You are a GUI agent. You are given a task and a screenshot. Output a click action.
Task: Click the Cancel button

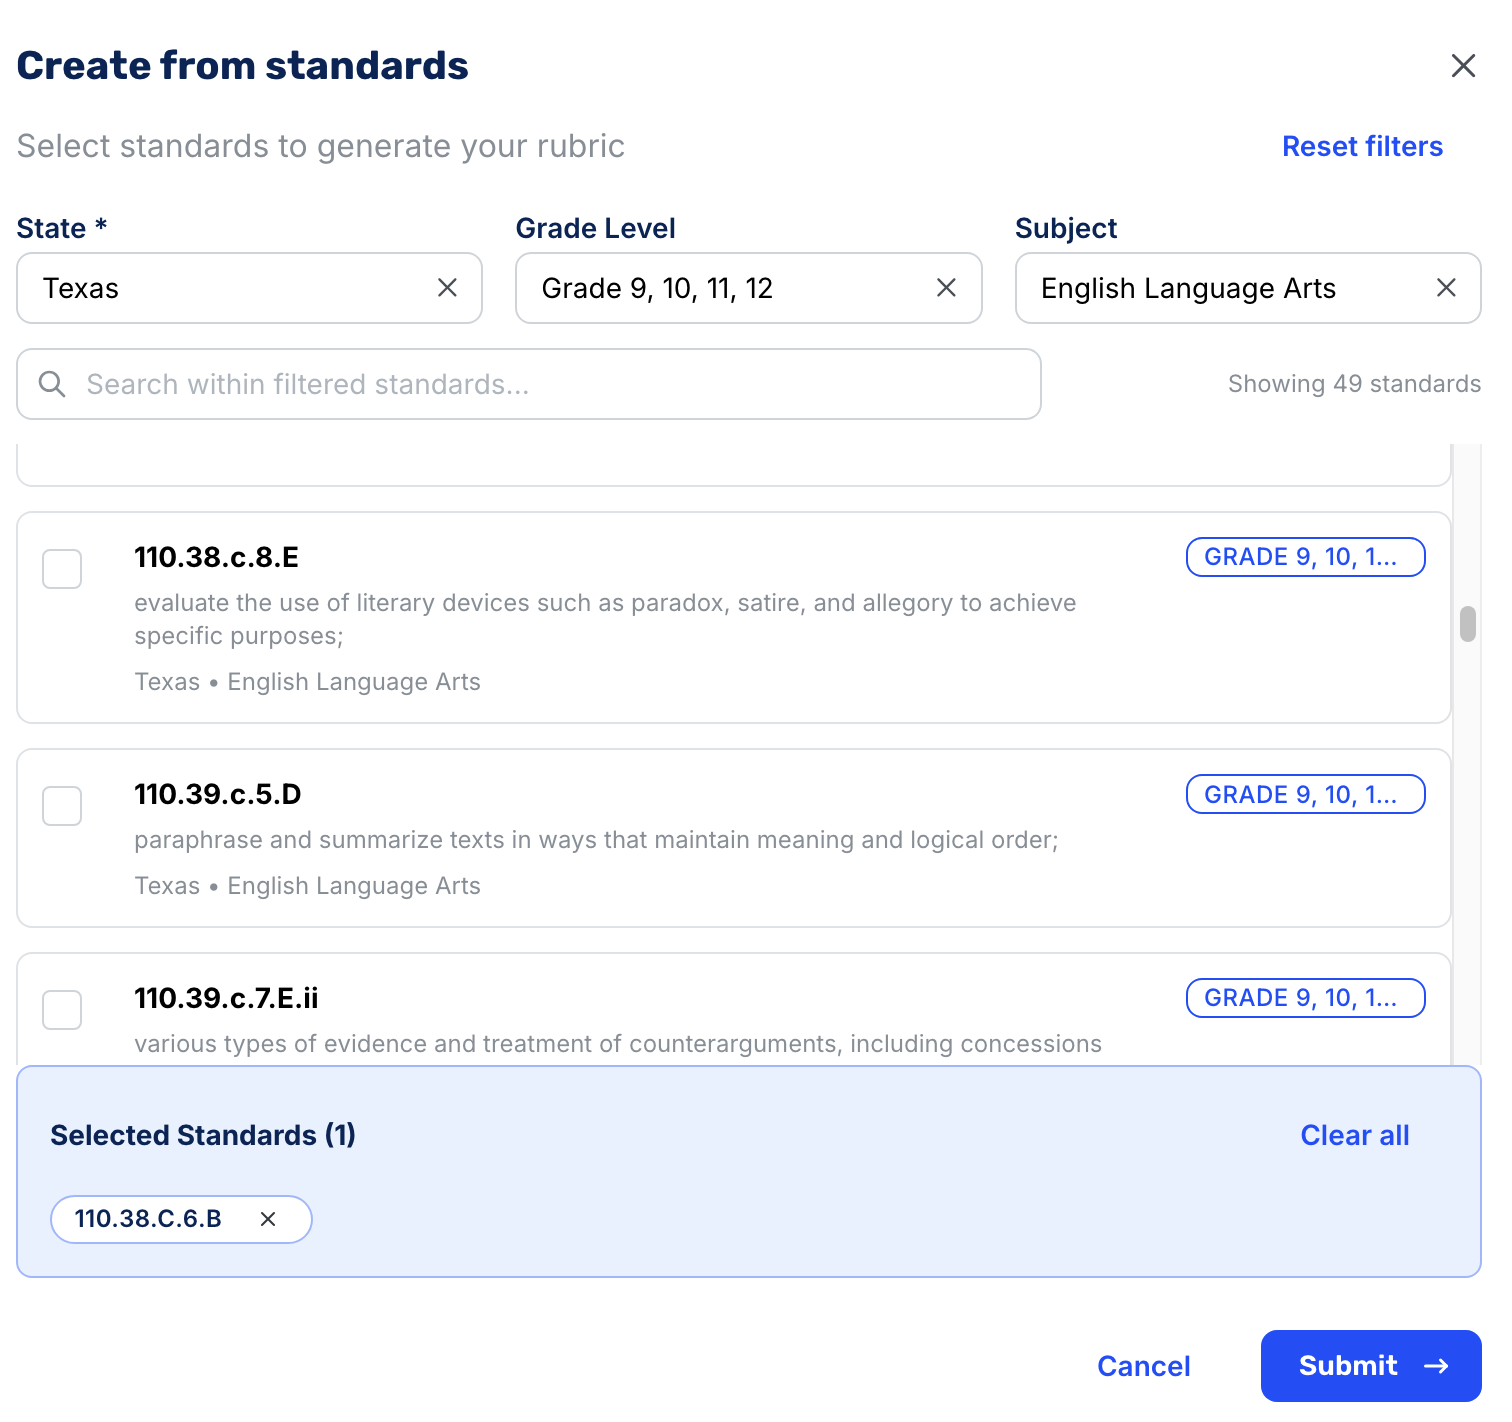tap(1144, 1366)
